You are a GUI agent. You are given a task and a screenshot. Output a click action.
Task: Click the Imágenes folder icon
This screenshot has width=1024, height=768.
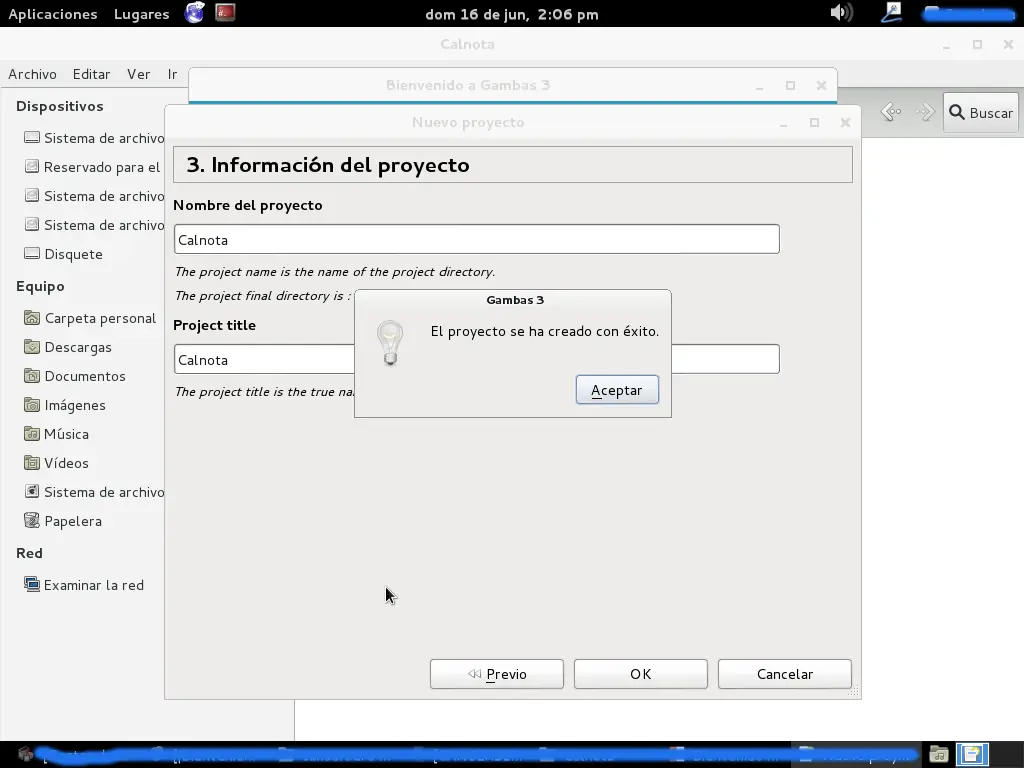[32, 405]
